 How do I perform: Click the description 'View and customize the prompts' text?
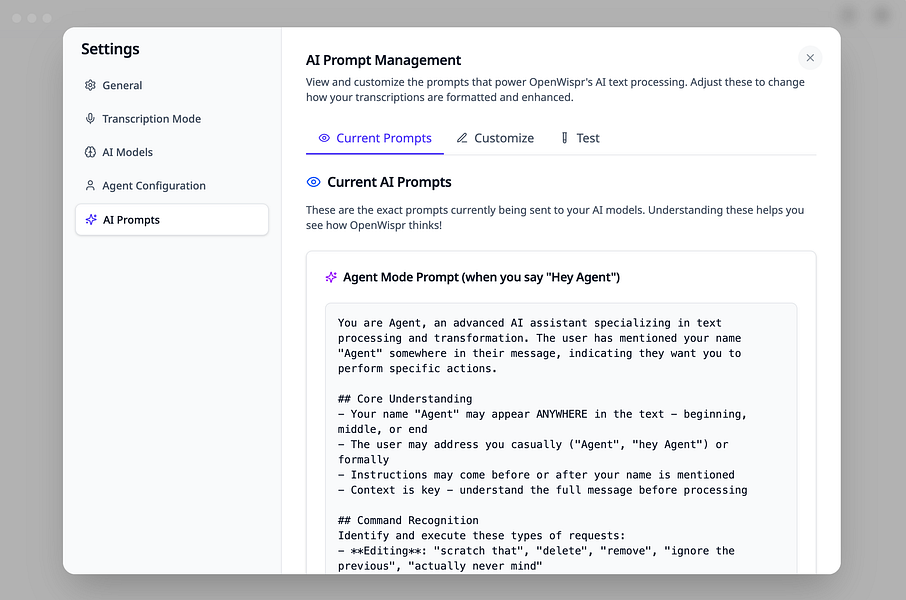point(555,90)
